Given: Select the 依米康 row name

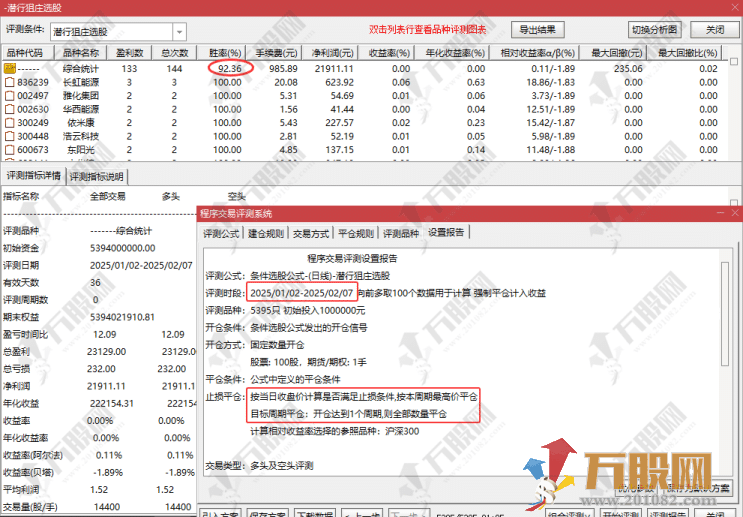Looking at the screenshot, I should click(81, 123).
